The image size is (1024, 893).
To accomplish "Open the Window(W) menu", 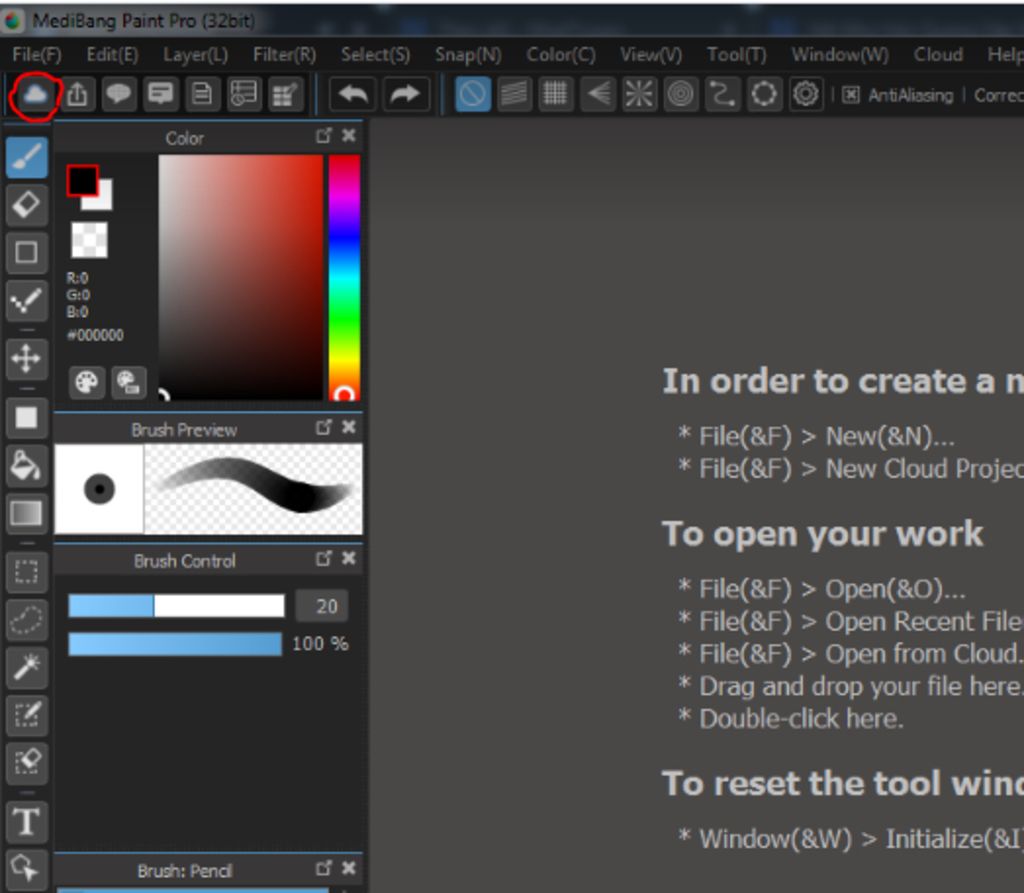I will (x=840, y=55).
